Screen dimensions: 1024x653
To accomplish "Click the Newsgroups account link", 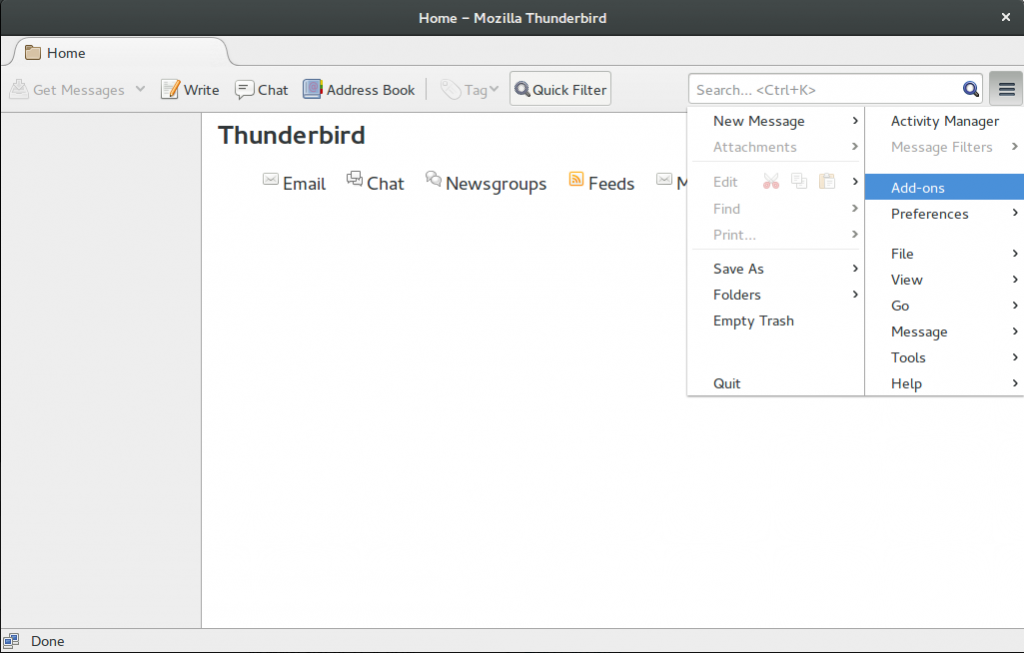I will pos(496,184).
